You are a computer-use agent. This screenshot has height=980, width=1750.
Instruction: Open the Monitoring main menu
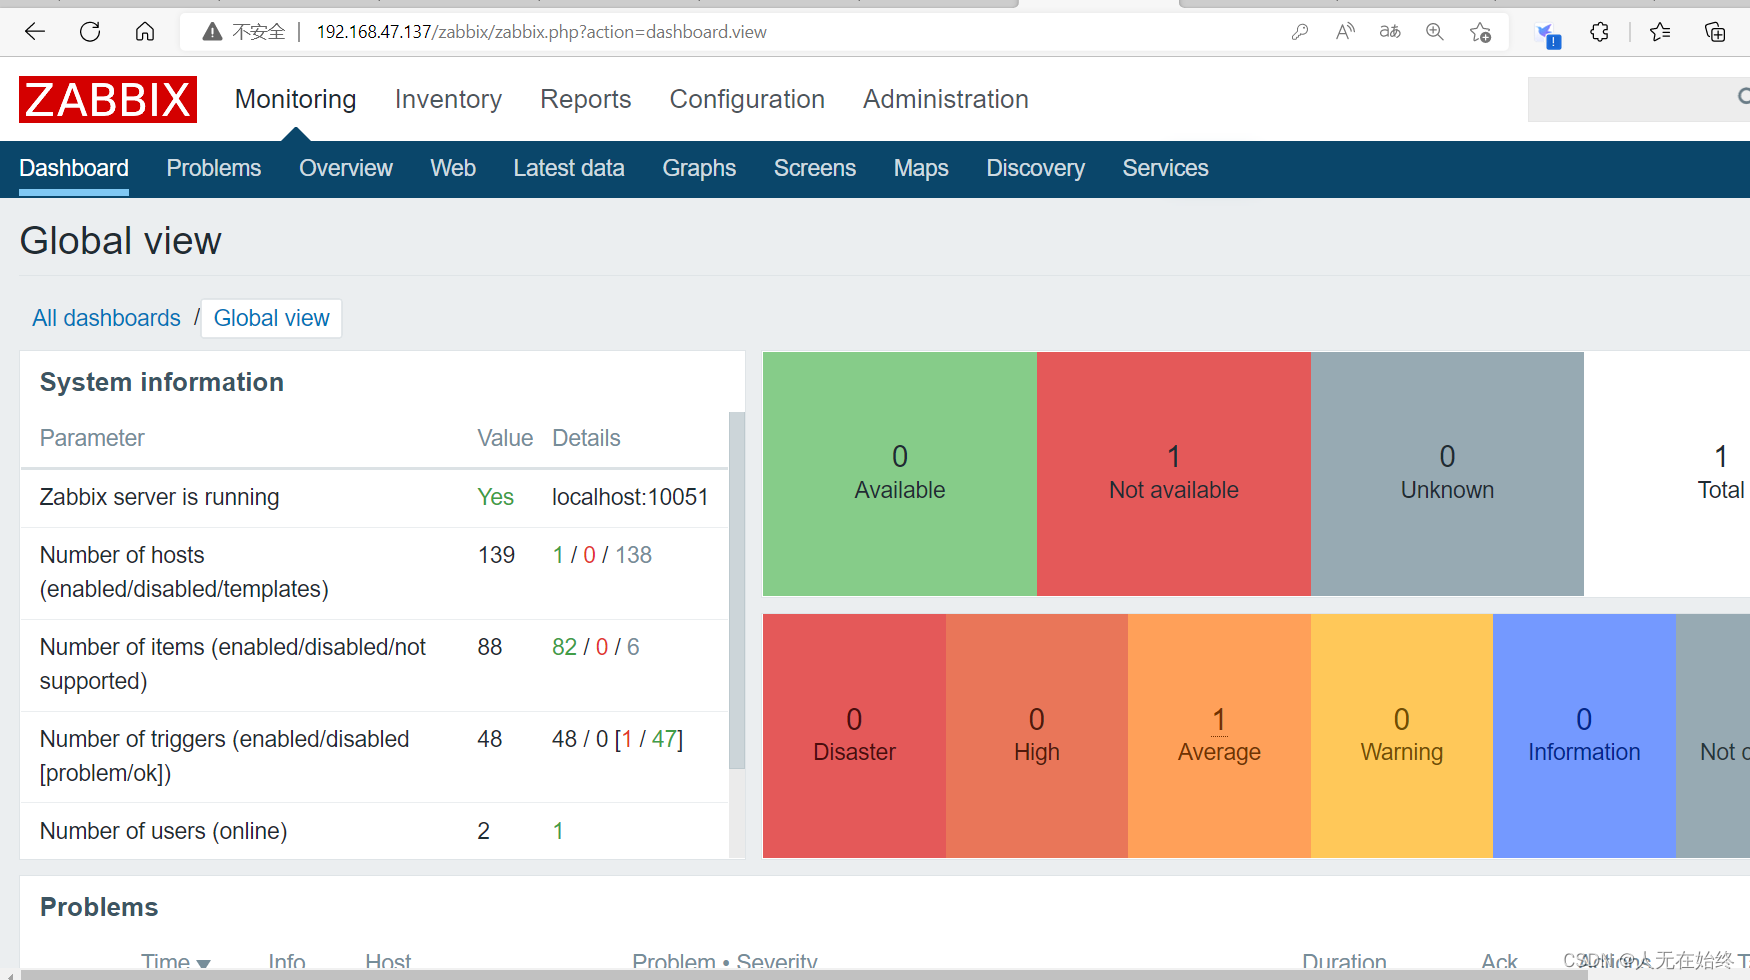click(296, 99)
